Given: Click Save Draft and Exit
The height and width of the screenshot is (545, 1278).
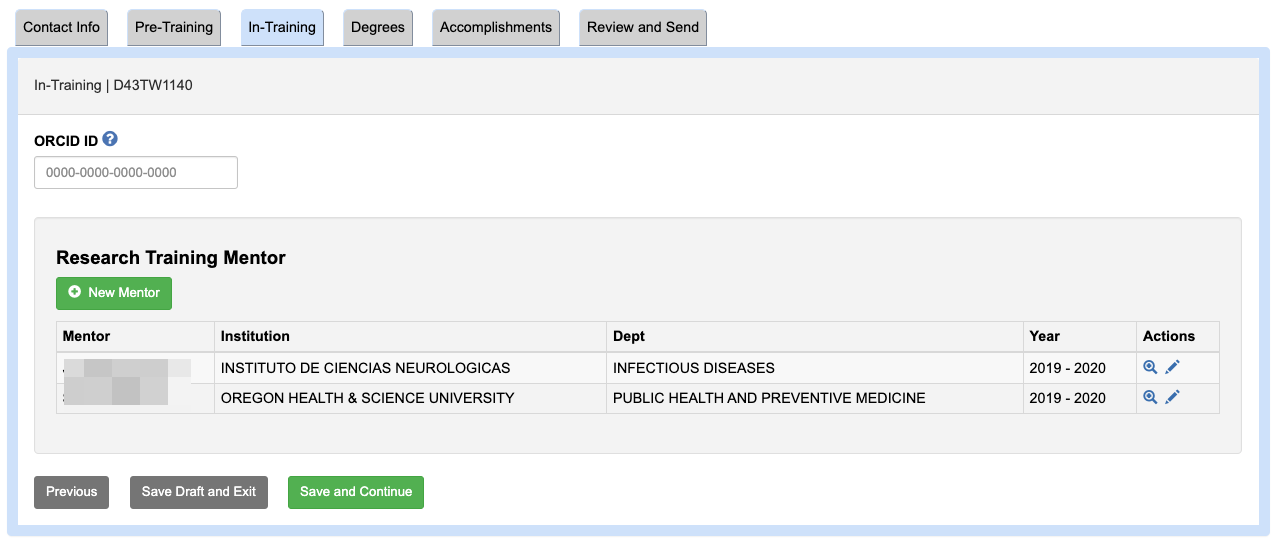Looking at the screenshot, I should pos(199,492).
